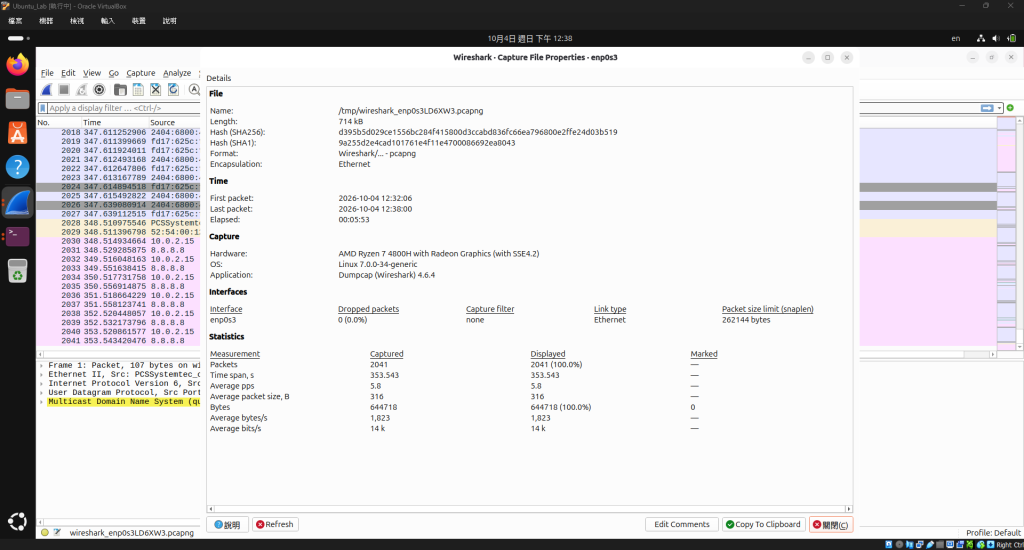Open display filter history dropdown arrow
This screenshot has width=1024, height=550.
tap(999, 108)
